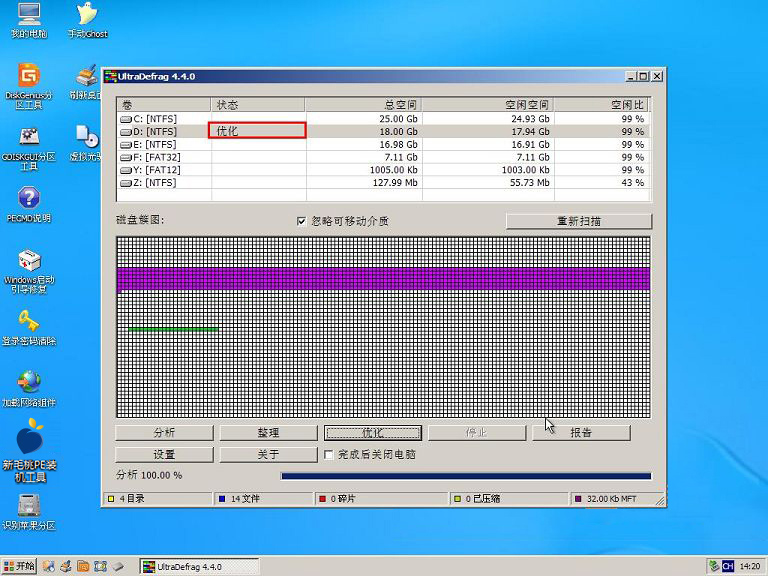Screen dimensions: 768x576
Task: Click blue 14 文件 legend swatch
Action: (222, 499)
